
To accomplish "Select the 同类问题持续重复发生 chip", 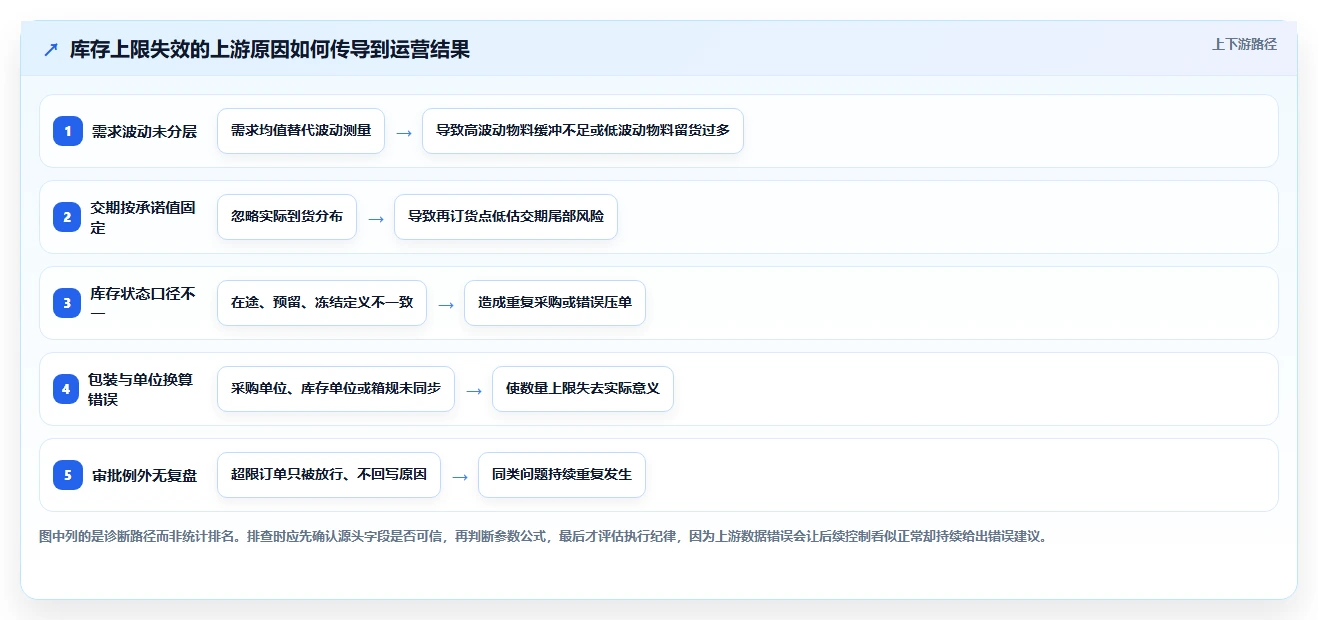I will (562, 475).
